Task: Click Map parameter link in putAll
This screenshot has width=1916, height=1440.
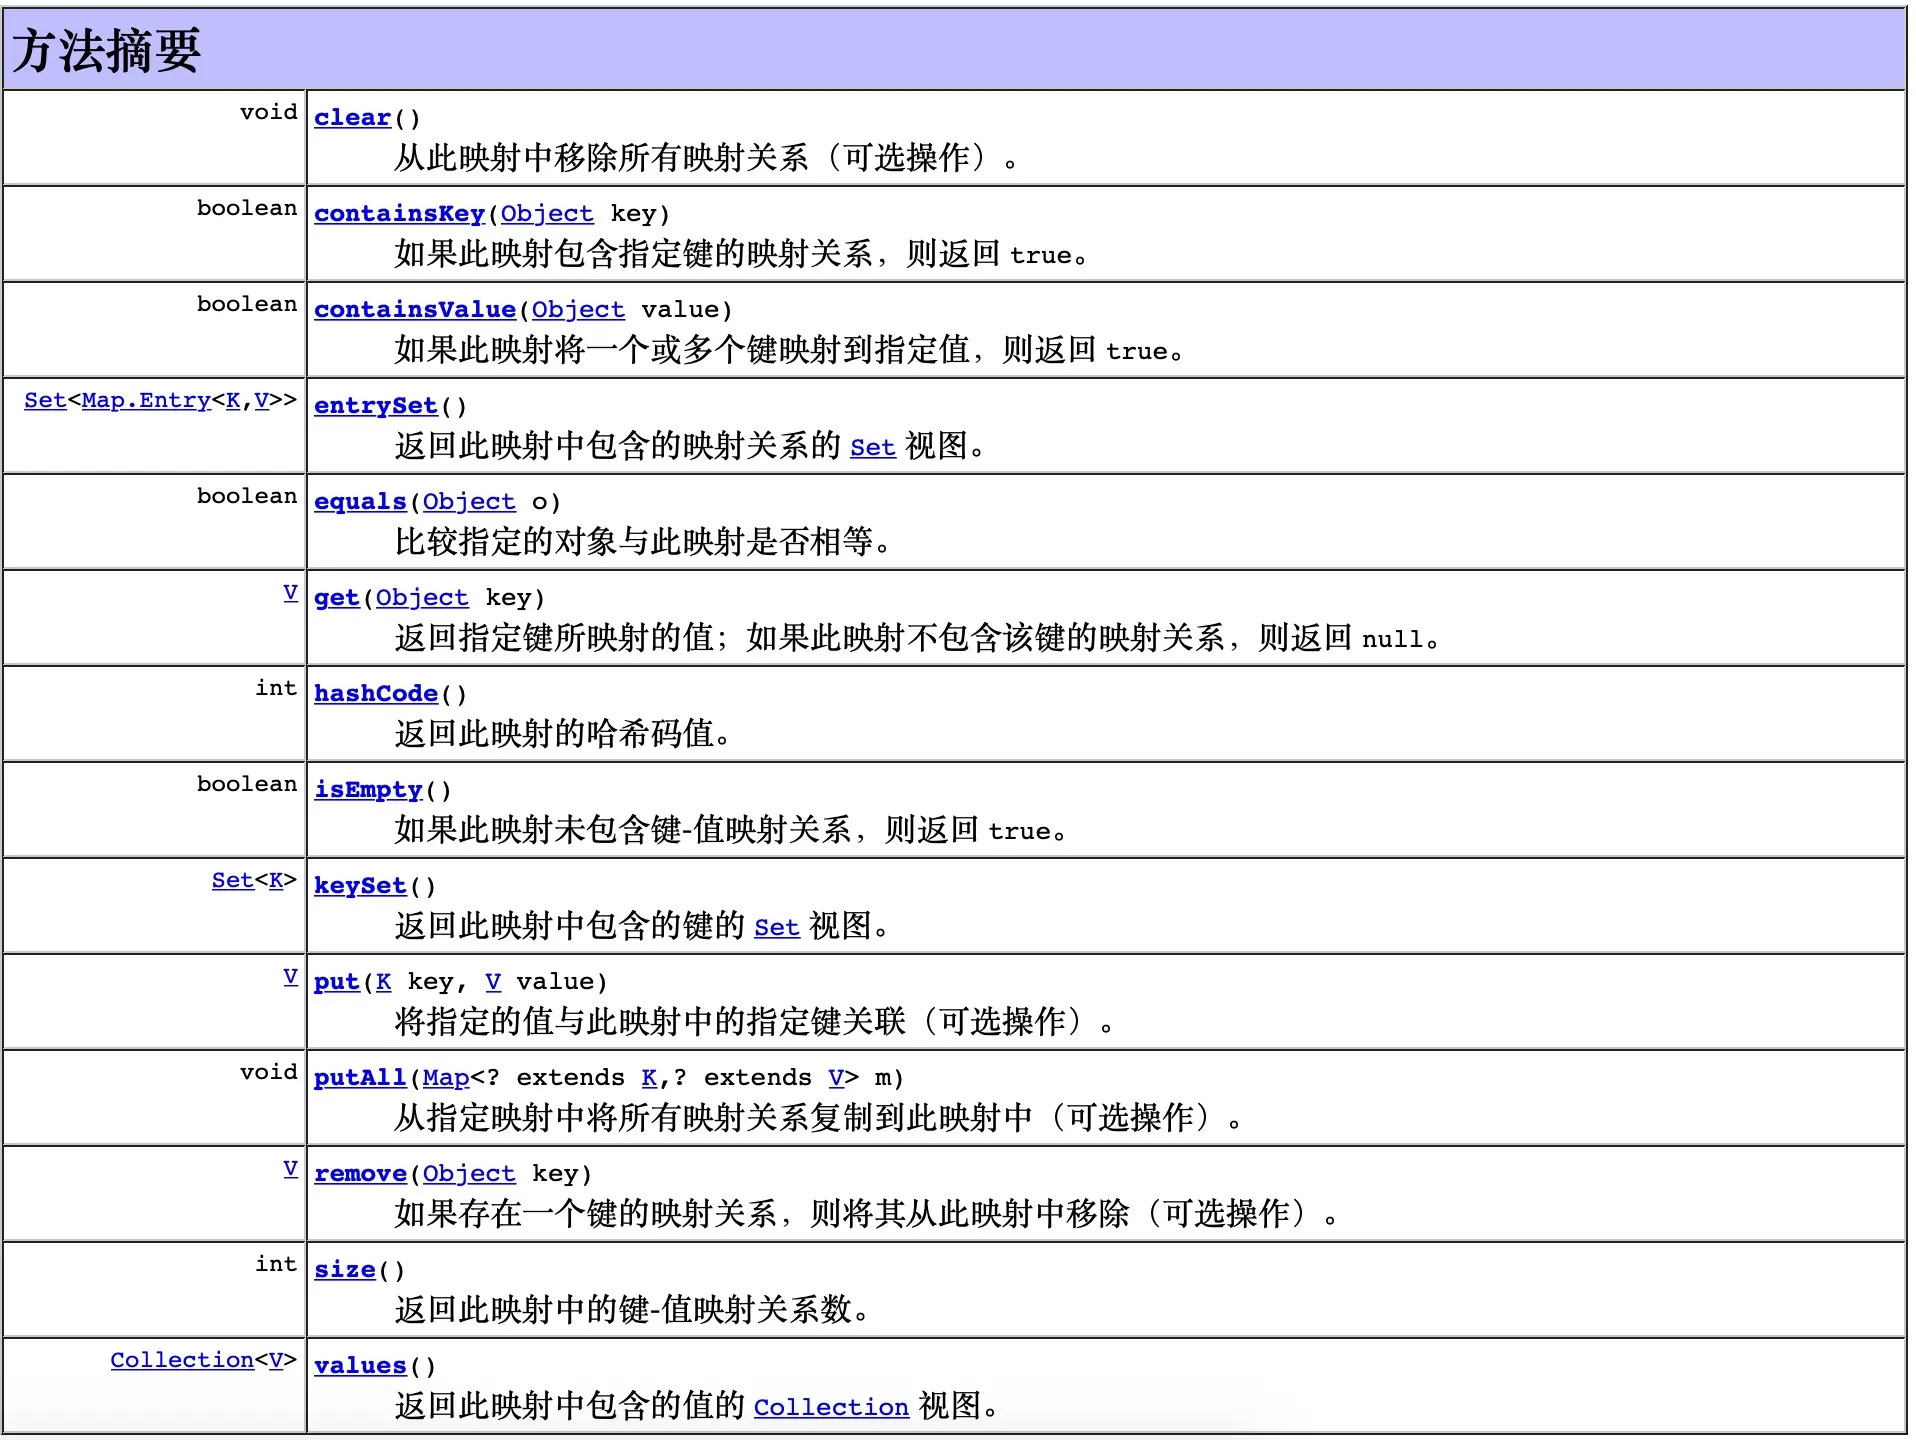Action: click(446, 1078)
